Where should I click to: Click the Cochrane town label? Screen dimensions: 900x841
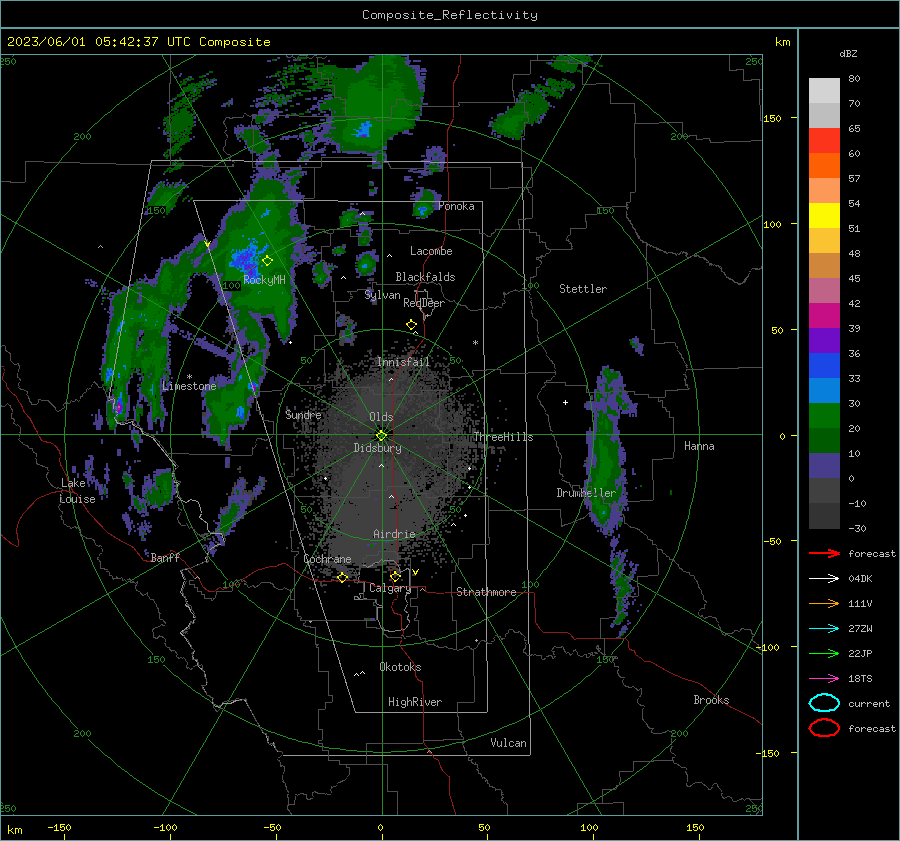tap(327, 559)
